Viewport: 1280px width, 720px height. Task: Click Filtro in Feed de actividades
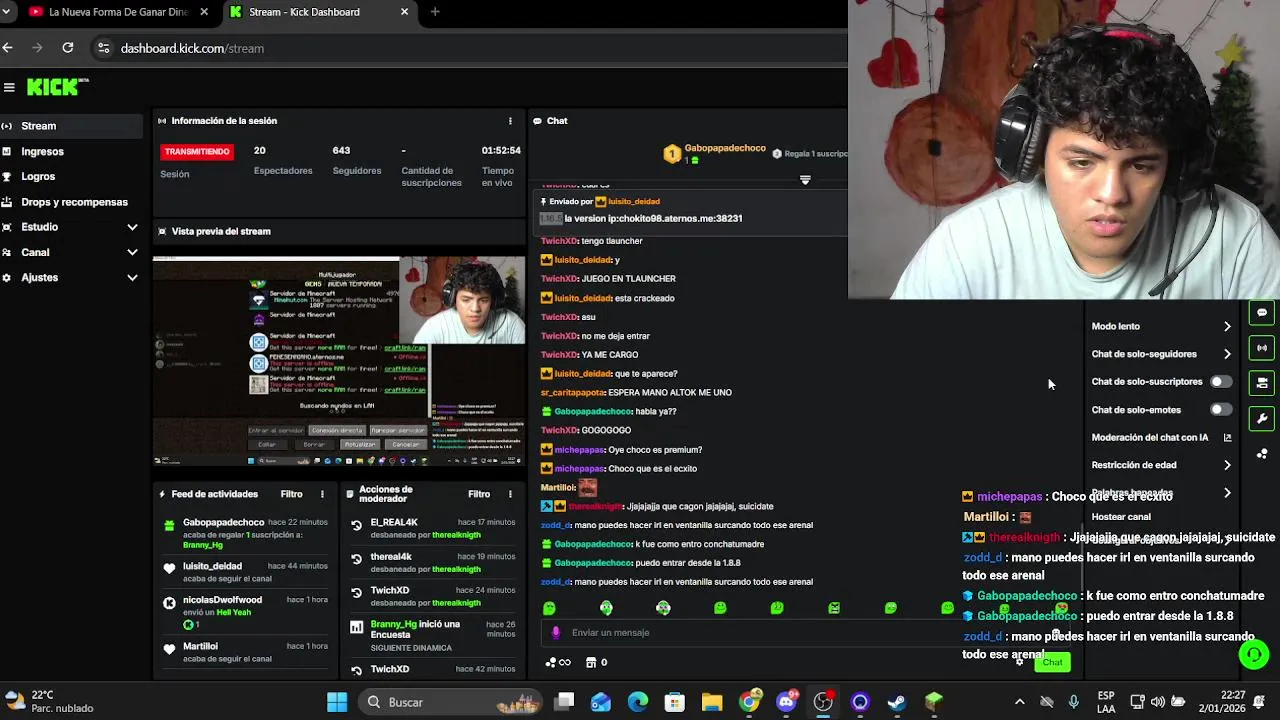[x=291, y=494]
